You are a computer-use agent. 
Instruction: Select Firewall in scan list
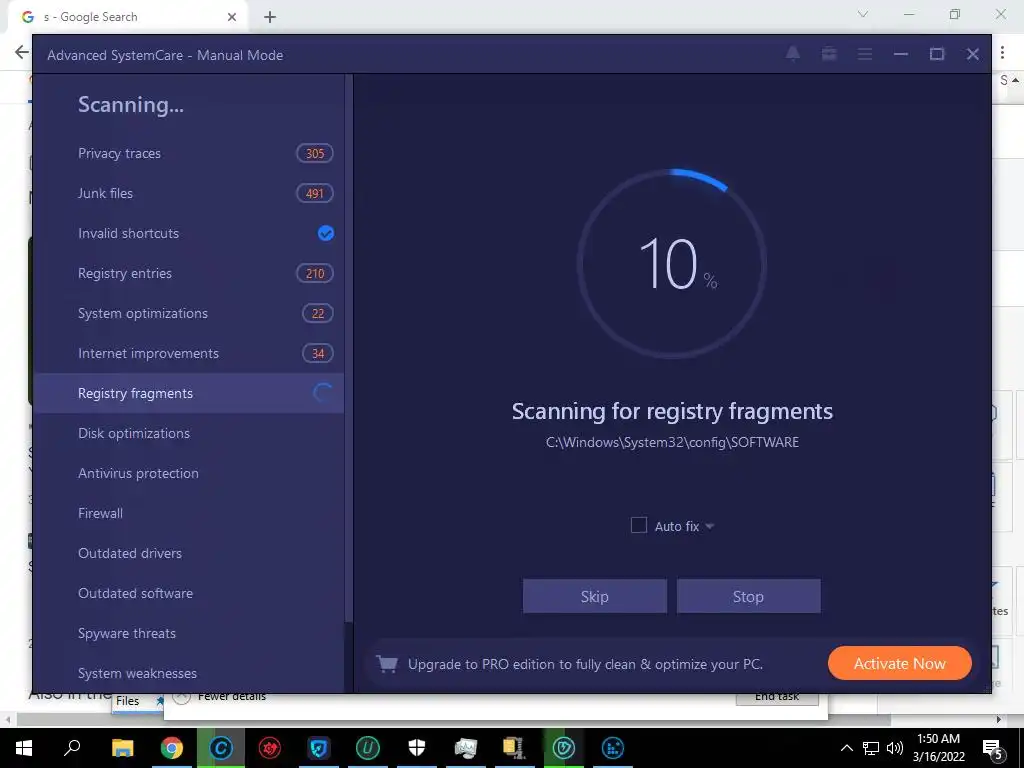[188, 513]
